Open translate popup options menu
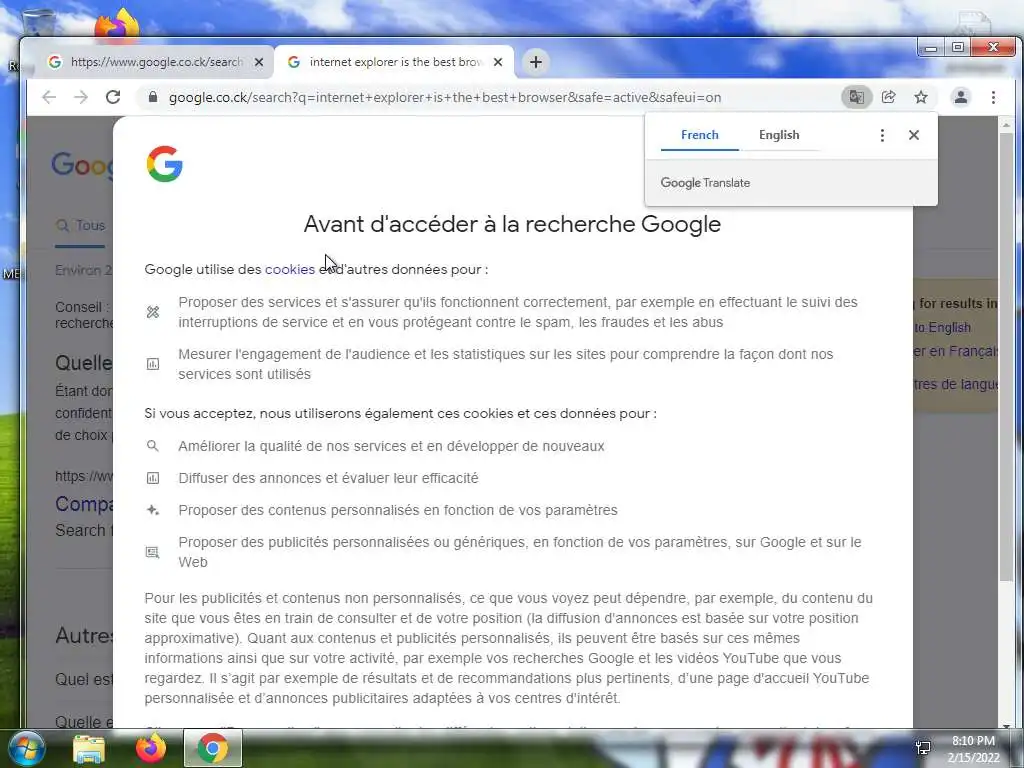 point(882,135)
